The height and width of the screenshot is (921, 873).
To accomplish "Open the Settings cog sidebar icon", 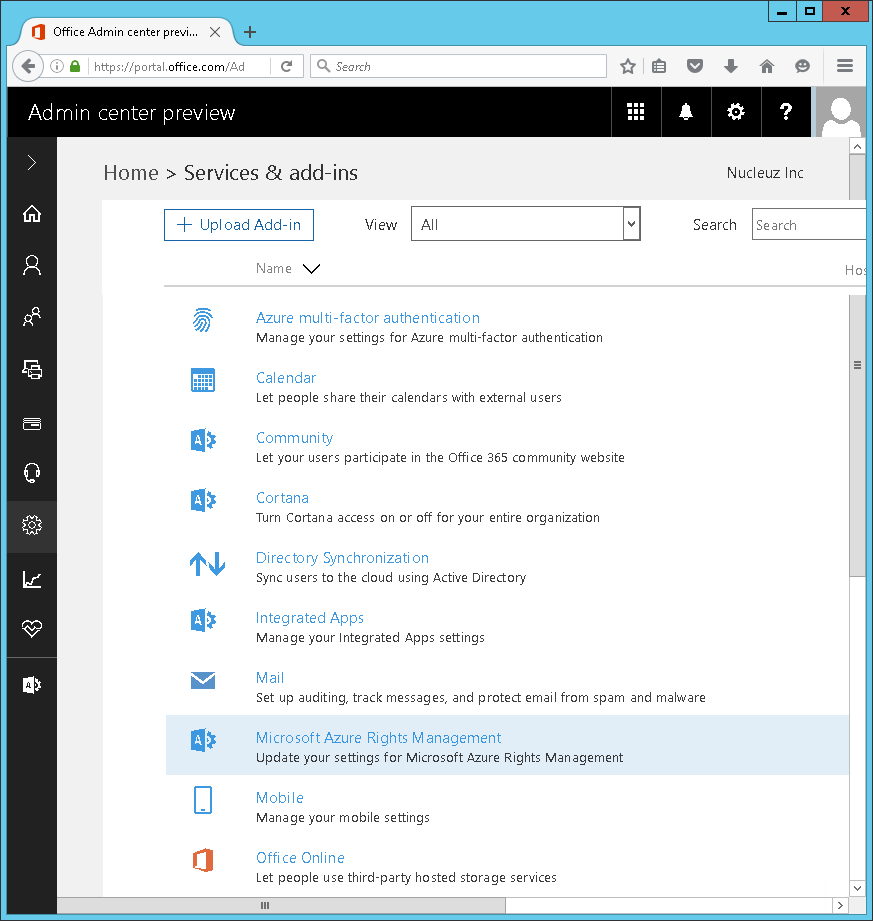I will [32, 525].
